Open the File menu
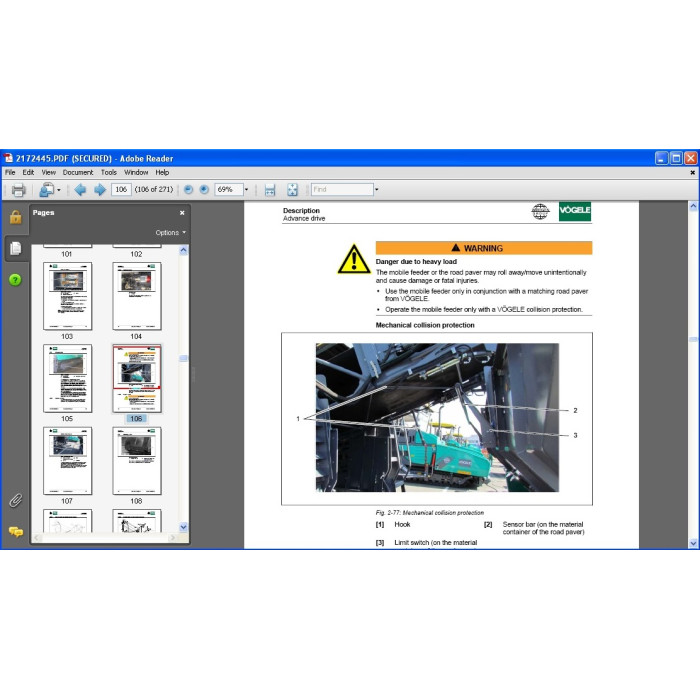This screenshot has height=700, width=700. (10, 172)
